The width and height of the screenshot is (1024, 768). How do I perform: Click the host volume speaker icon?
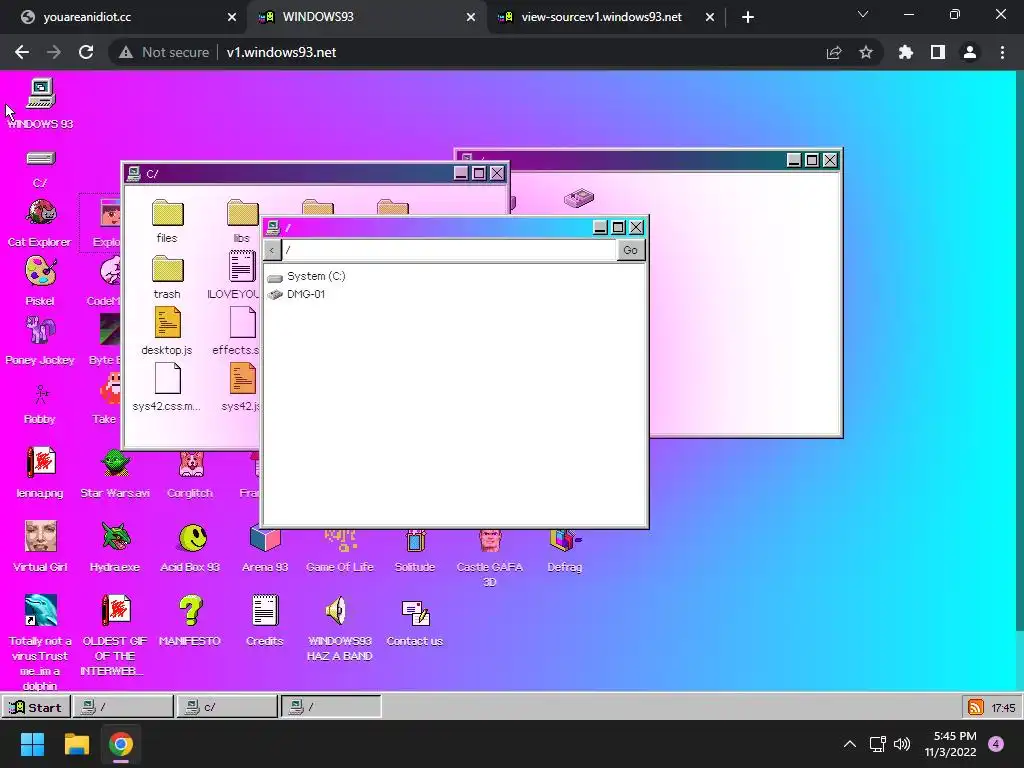tap(902, 744)
